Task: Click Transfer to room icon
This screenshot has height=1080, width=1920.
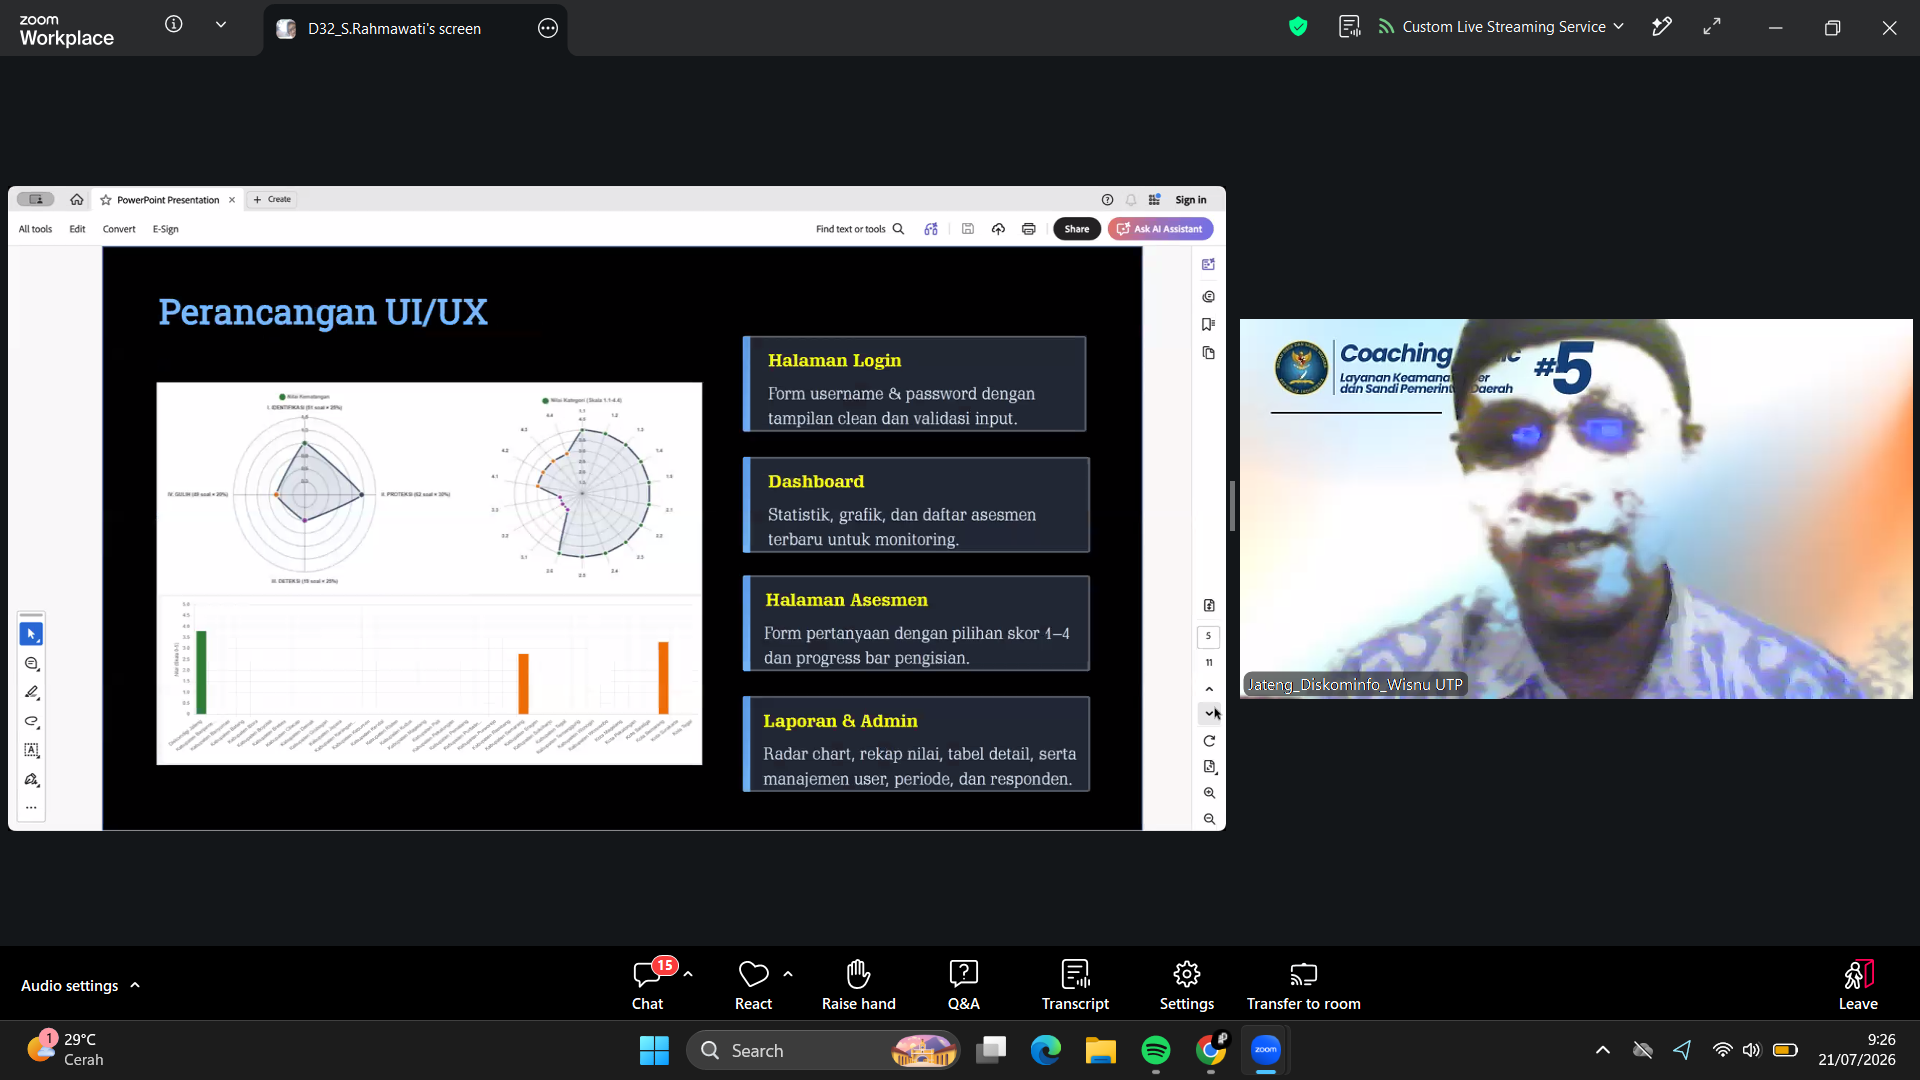Action: tap(1303, 973)
